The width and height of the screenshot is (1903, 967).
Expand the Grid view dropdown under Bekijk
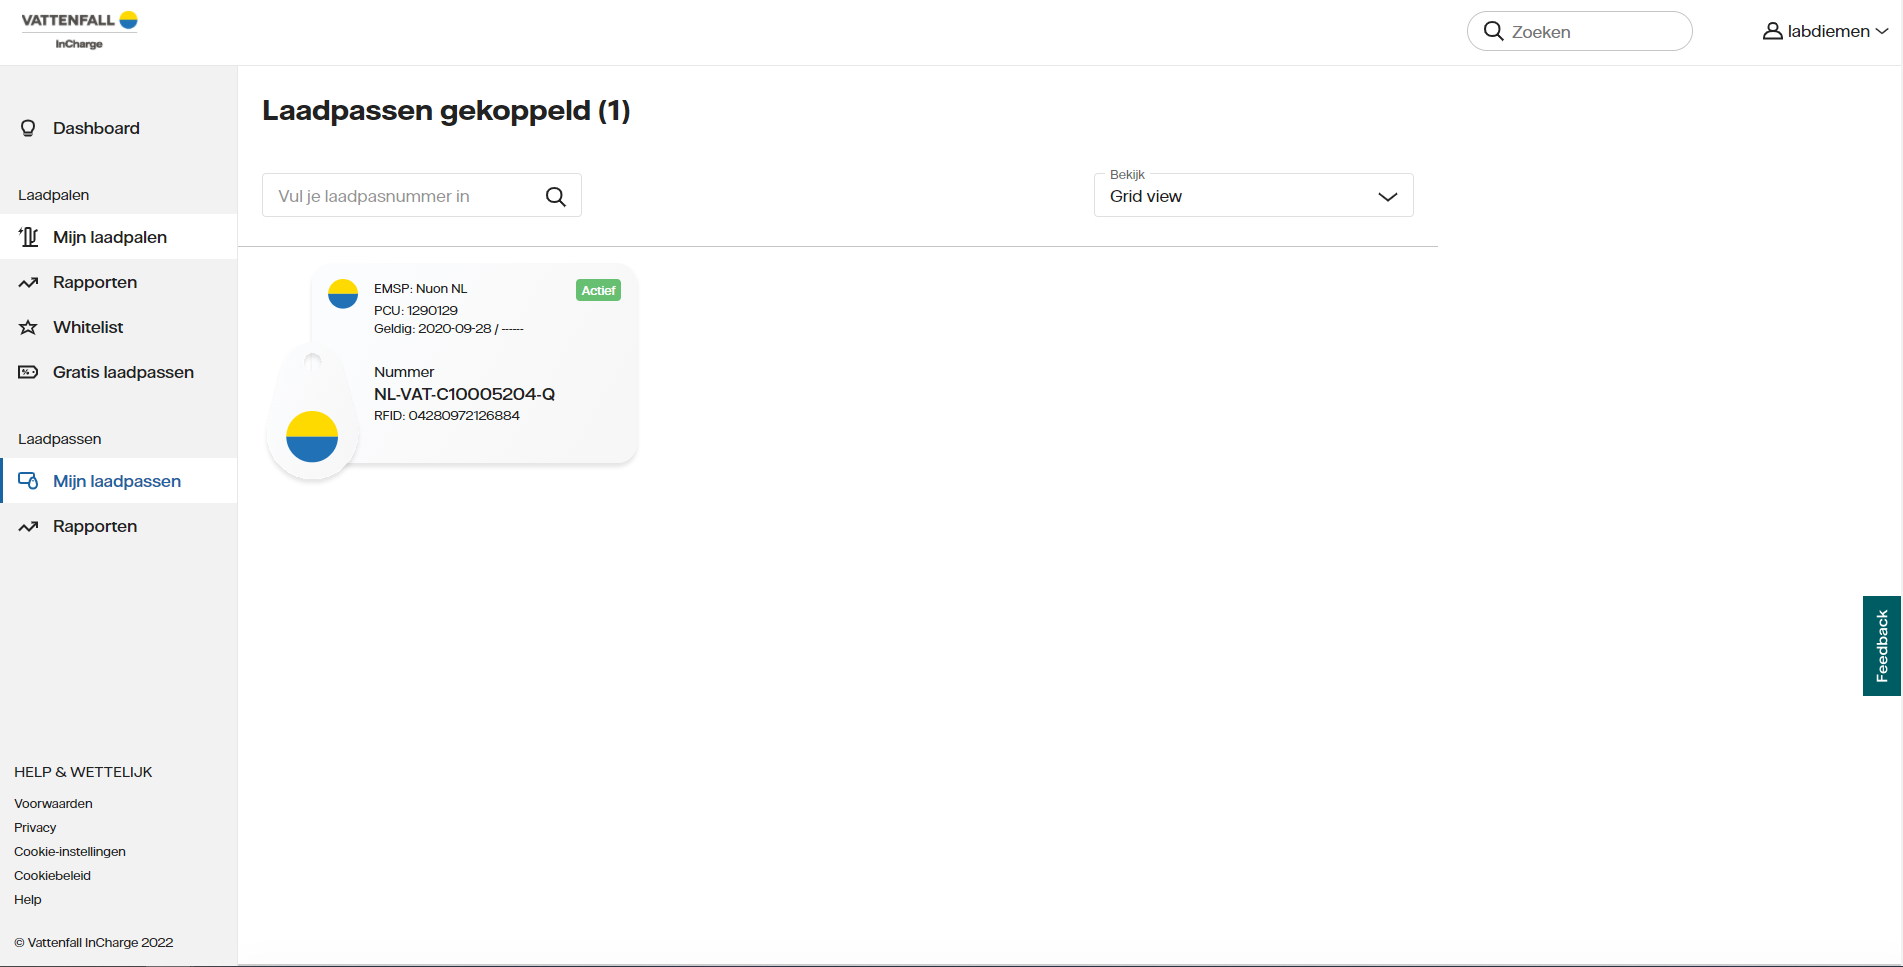coord(1253,195)
